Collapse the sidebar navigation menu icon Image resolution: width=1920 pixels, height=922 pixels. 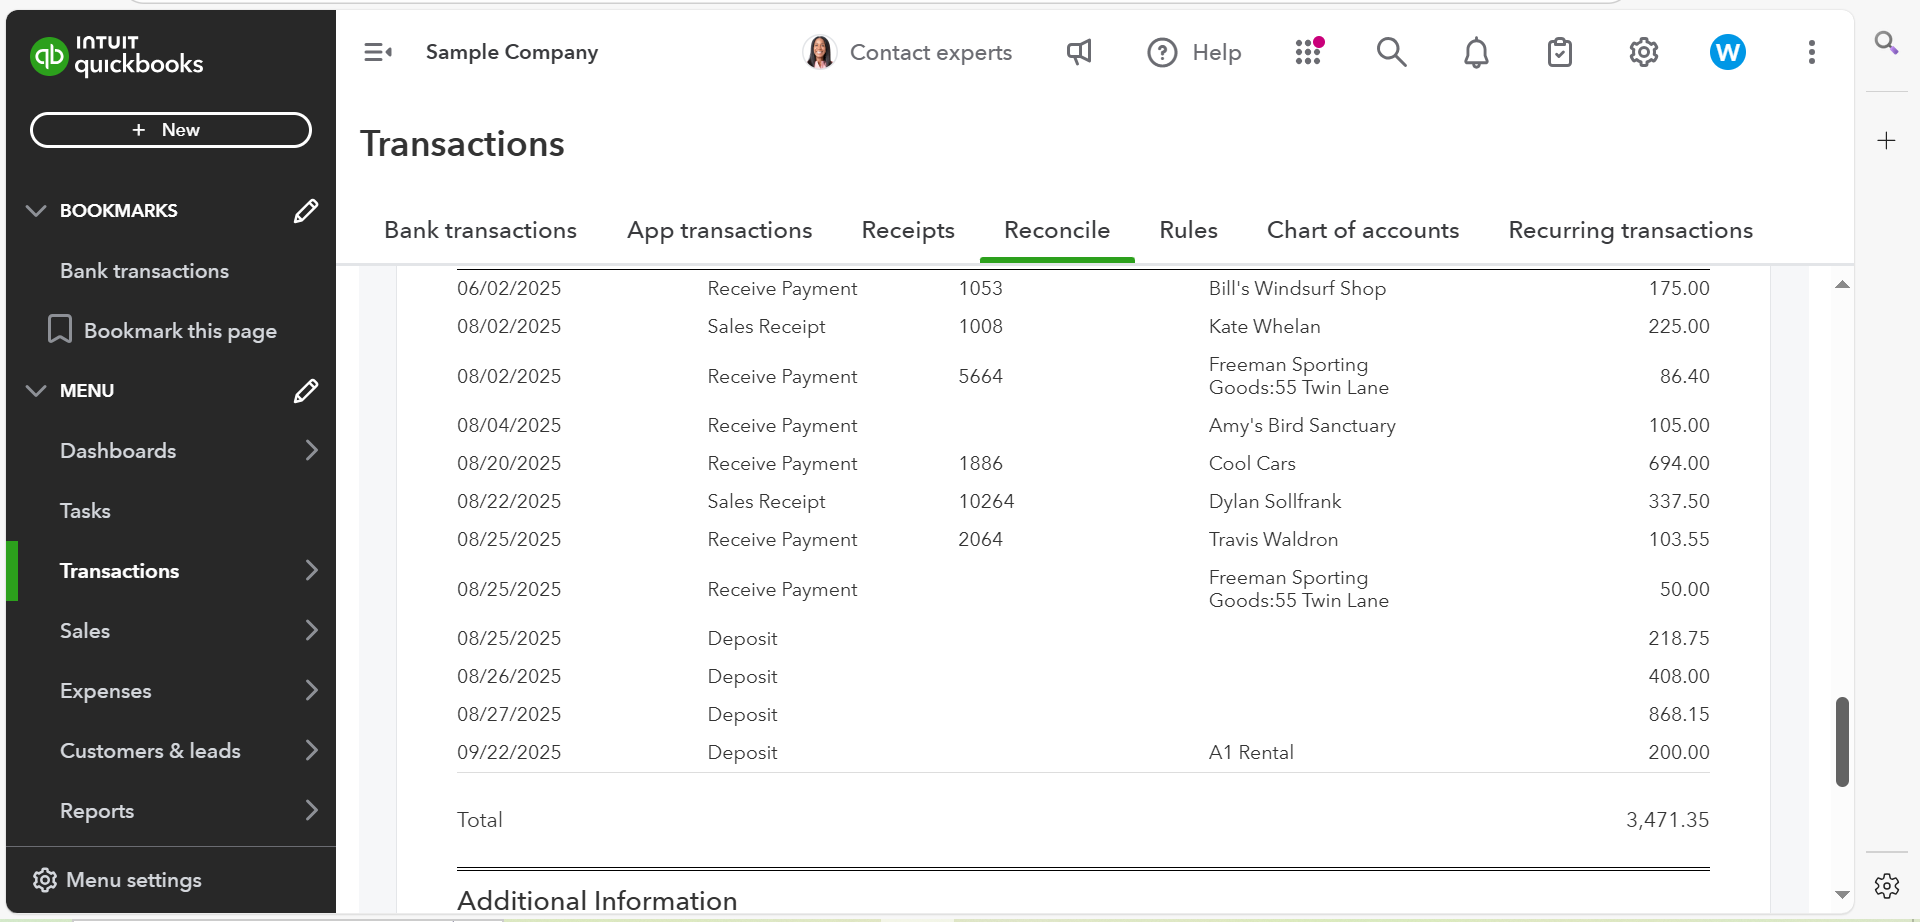click(x=377, y=52)
